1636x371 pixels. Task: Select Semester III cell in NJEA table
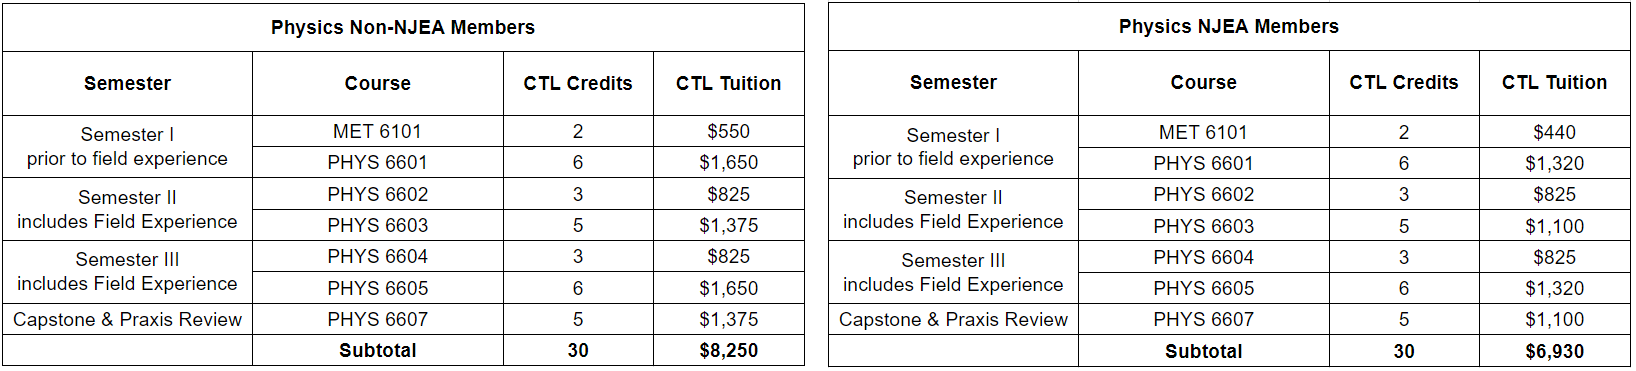pos(953,272)
